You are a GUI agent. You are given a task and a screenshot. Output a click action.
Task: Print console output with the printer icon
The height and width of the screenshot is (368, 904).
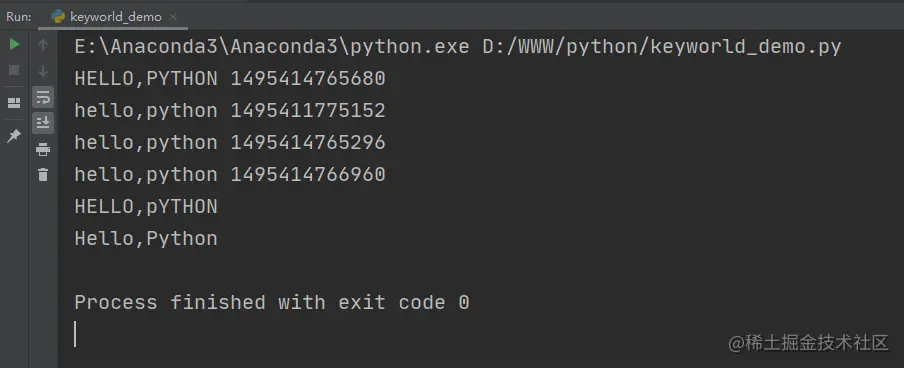click(43, 150)
